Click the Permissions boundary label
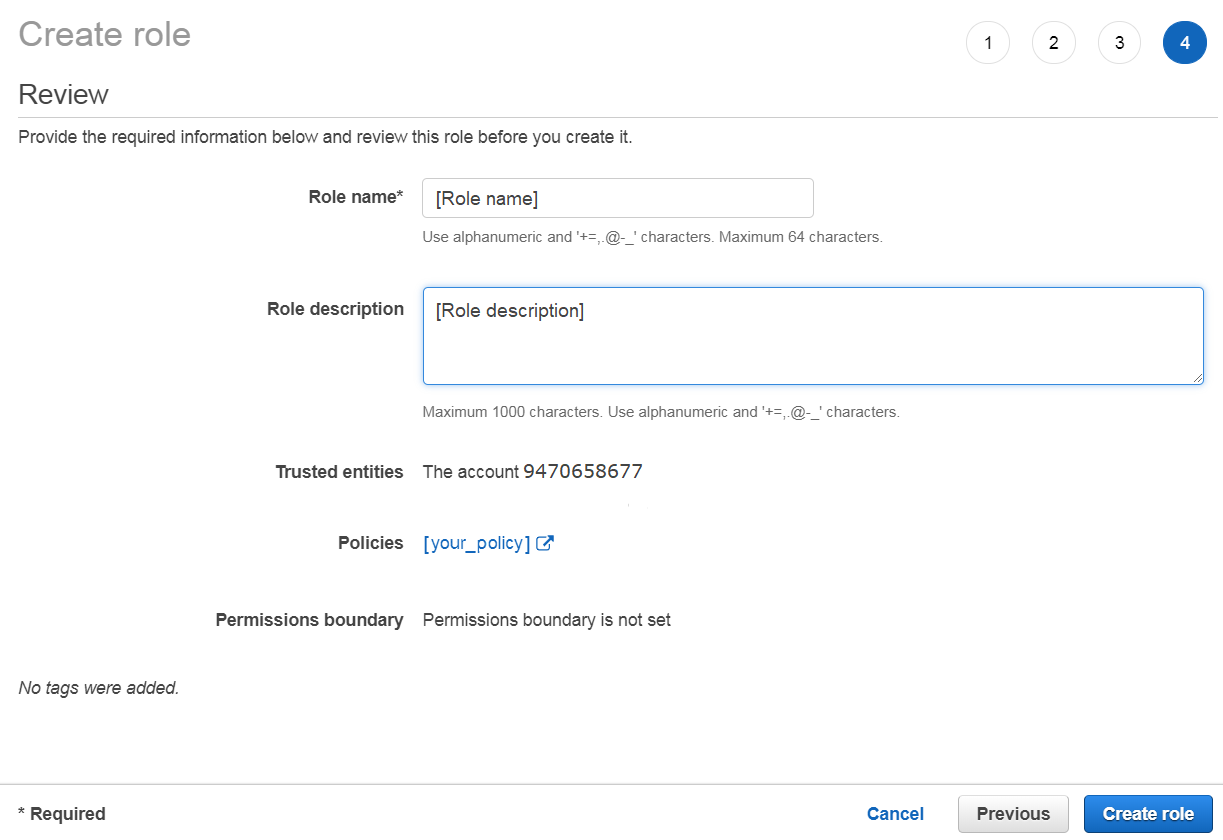 309,619
